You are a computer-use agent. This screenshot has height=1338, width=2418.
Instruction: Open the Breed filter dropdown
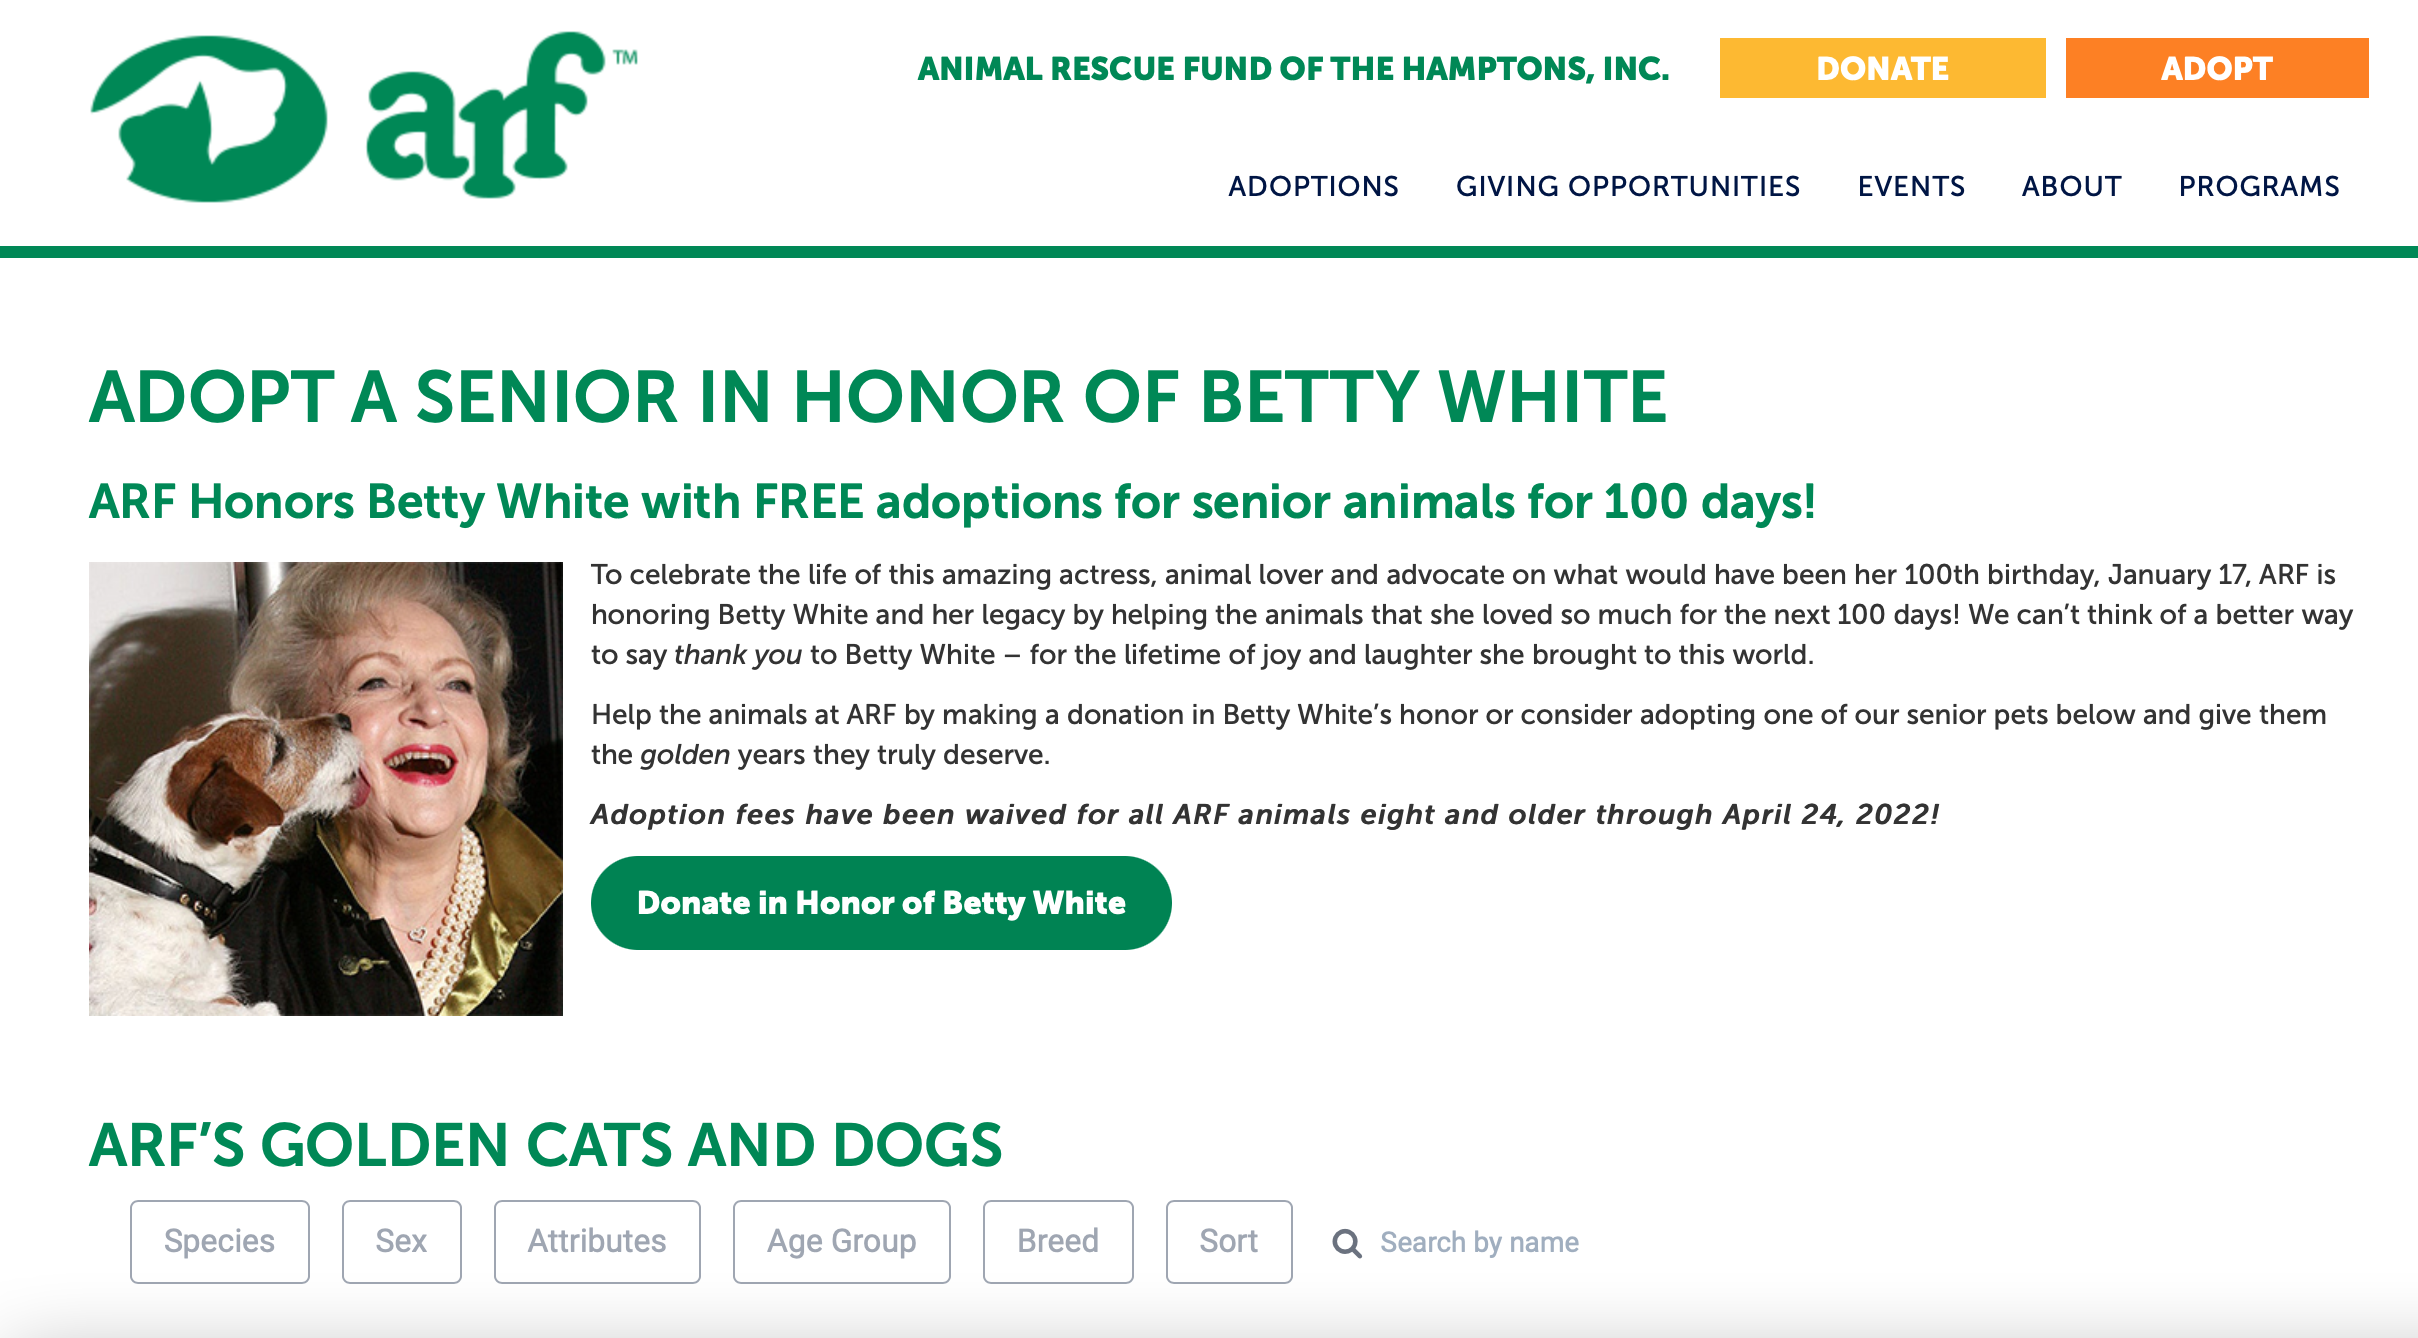pyautogui.click(x=1058, y=1241)
